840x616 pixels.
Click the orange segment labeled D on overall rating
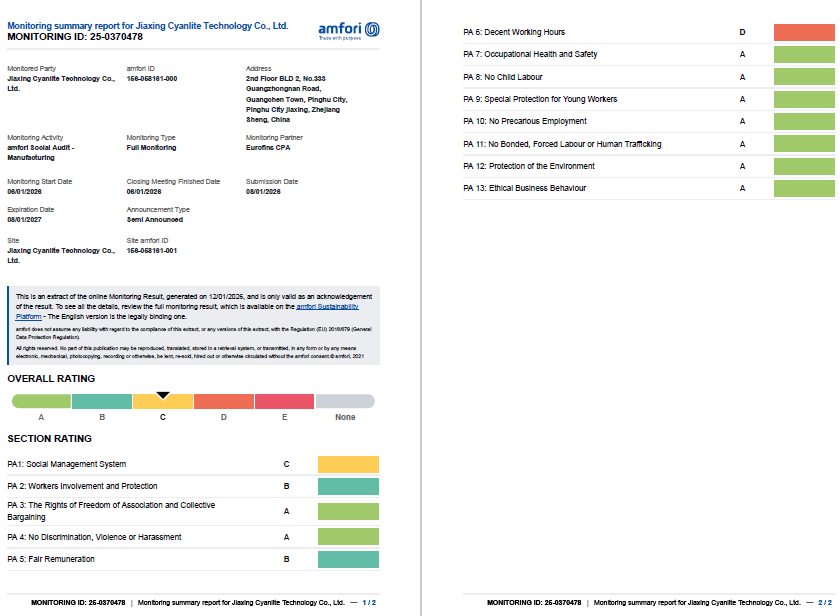(x=223, y=400)
